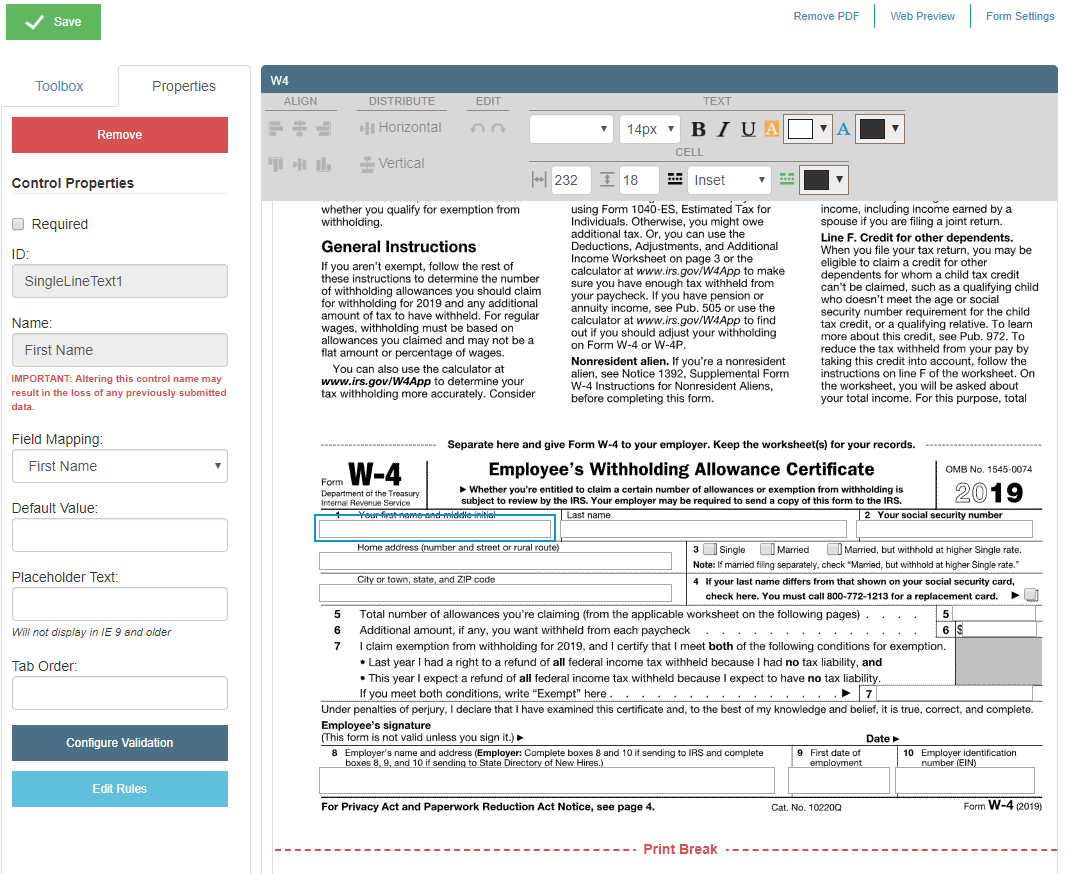Toggle underline text formatting
The image size is (1065, 874).
click(x=748, y=129)
